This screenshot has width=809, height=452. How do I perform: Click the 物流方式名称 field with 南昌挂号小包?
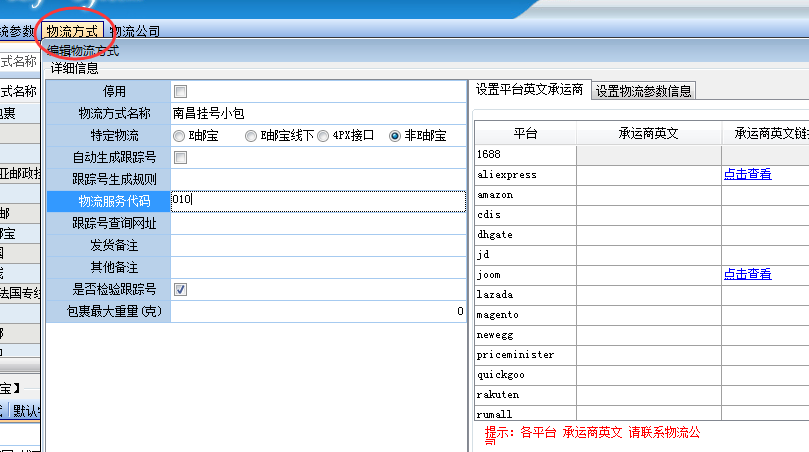pos(318,114)
